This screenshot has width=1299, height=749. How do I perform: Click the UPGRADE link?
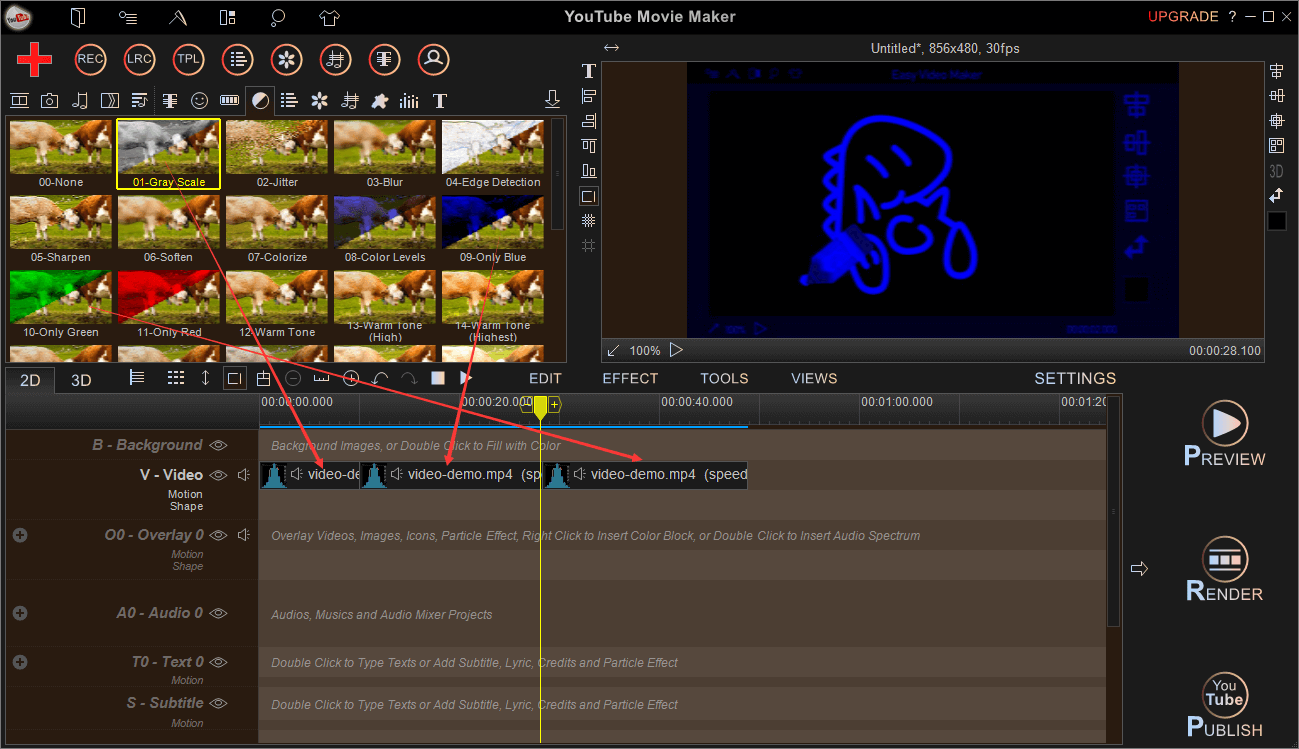(1183, 17)
